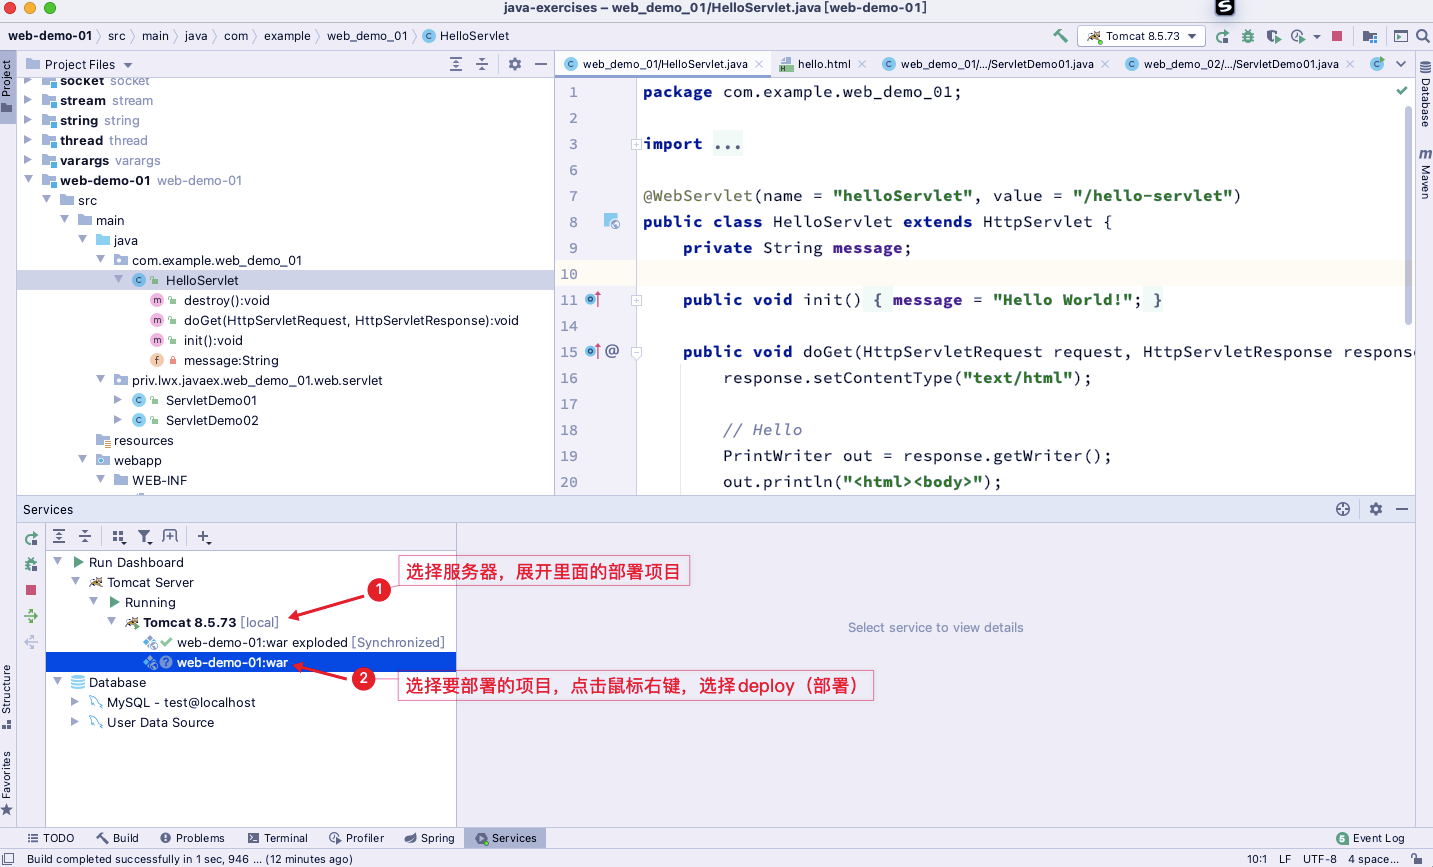
Task: Click Expand All in Services toolbar
Action: (x=59, y=537)
